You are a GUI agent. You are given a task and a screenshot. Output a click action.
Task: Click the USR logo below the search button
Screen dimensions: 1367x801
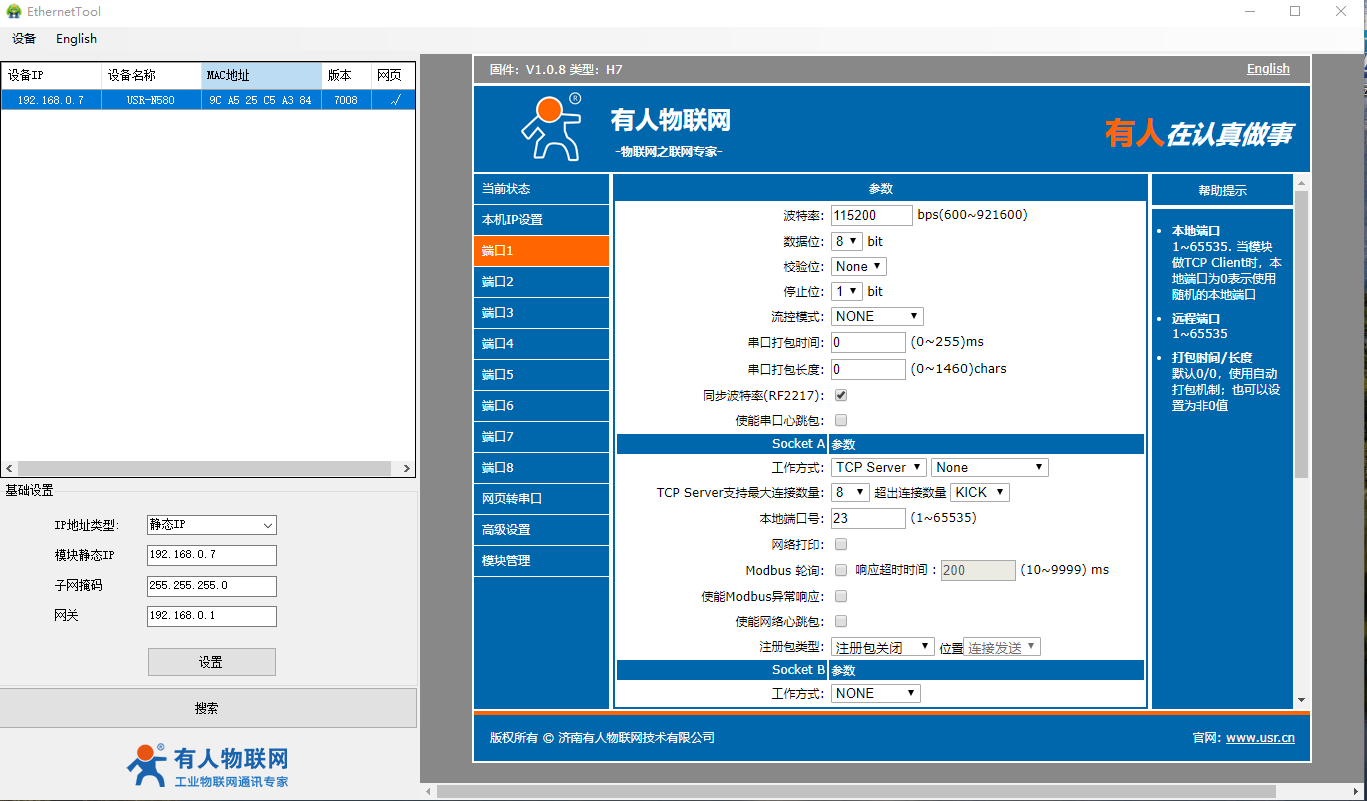pyautogui.click(x=146, y=765)
